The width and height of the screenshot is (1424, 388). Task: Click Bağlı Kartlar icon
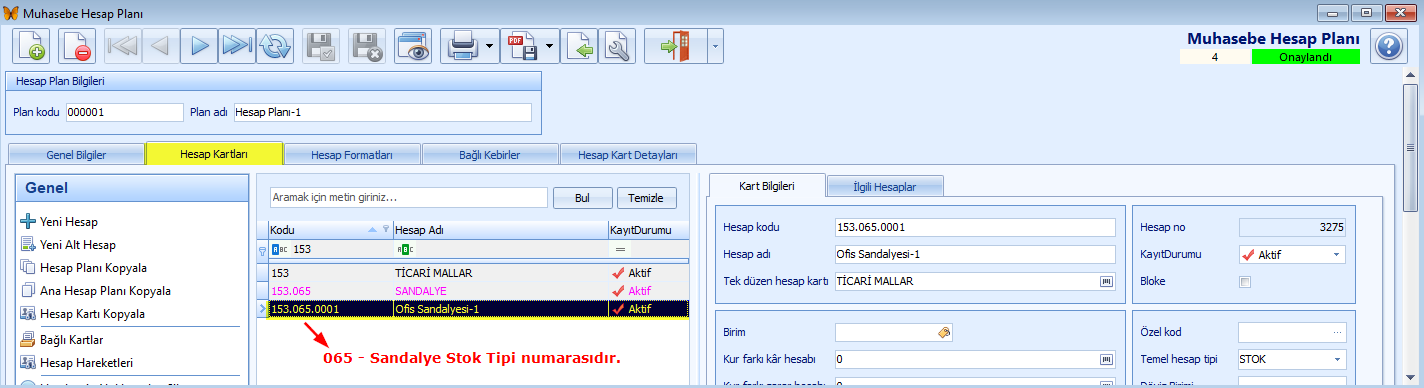point(28,340)
